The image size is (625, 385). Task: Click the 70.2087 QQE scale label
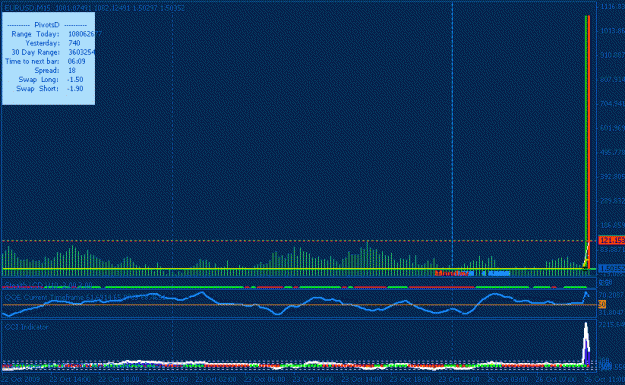[612, 295]
